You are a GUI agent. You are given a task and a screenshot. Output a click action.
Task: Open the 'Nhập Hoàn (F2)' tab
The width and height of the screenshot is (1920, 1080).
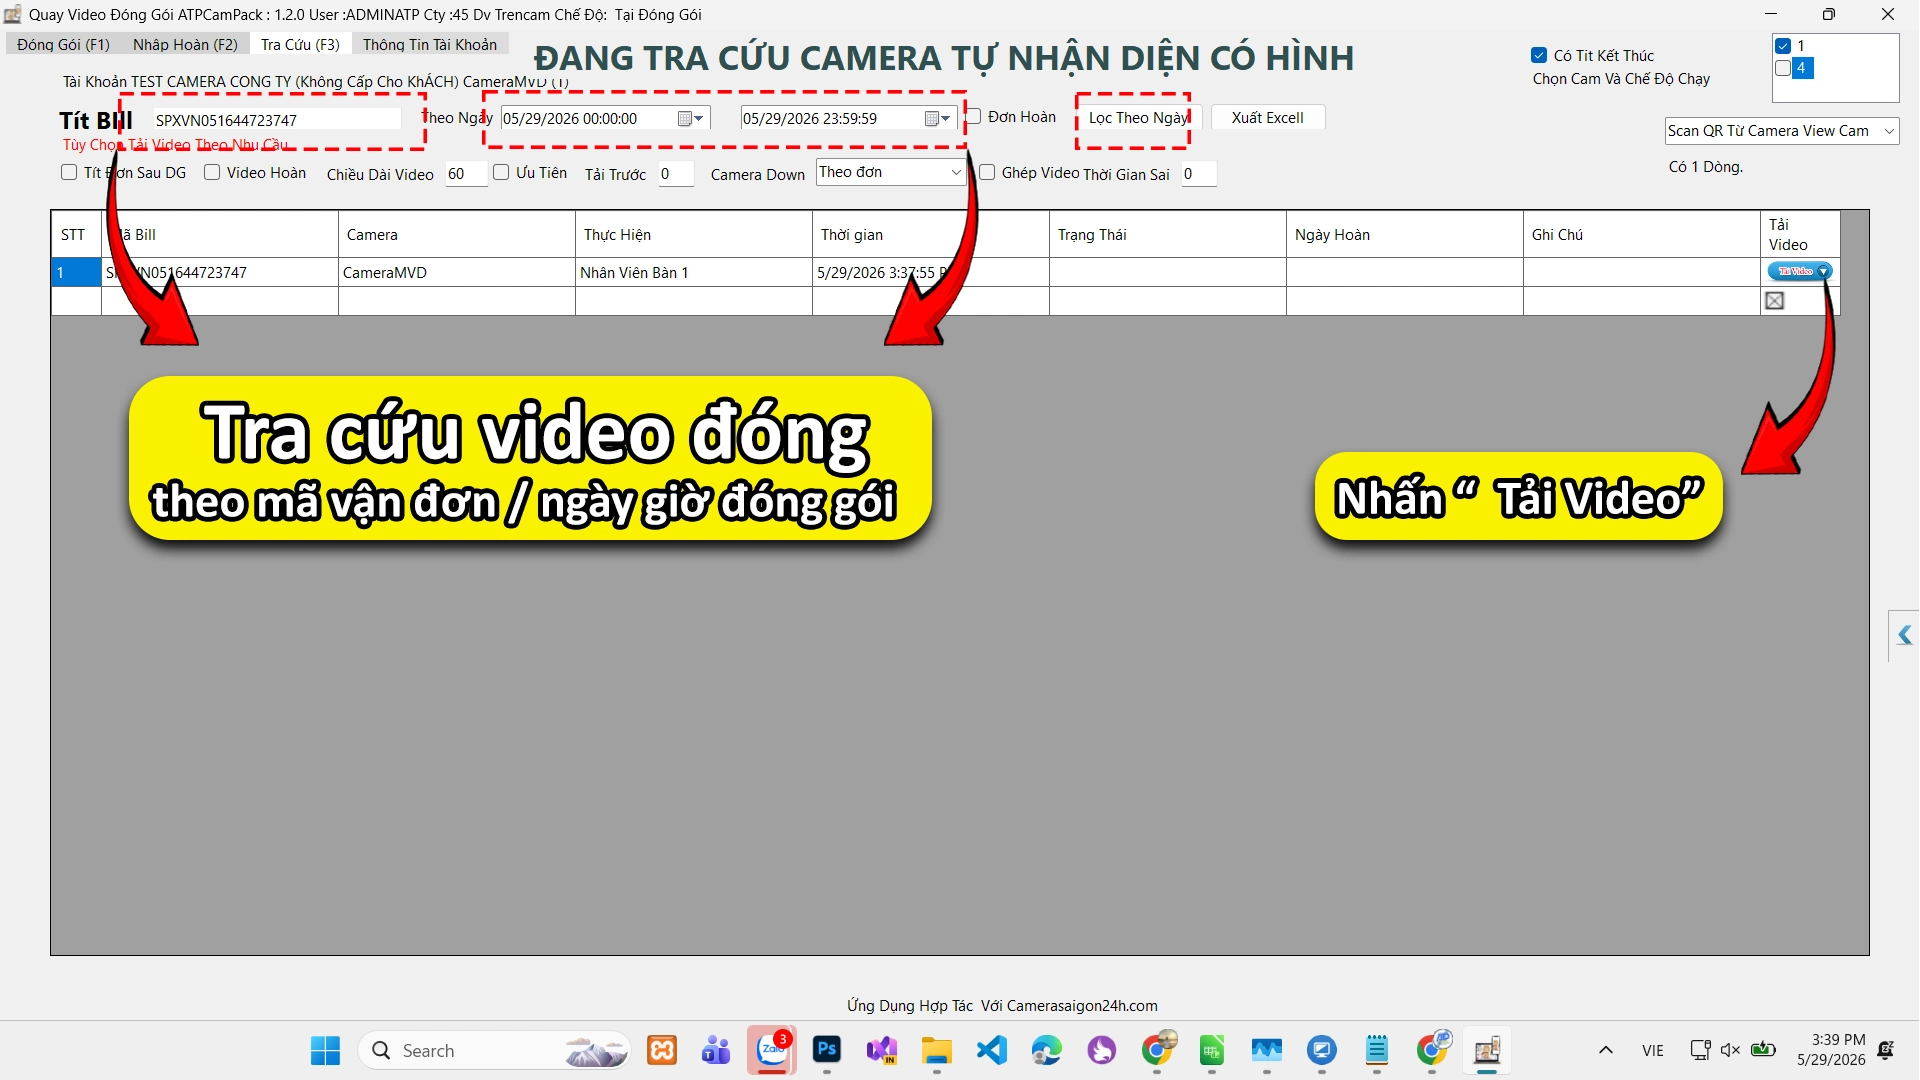point(185,44)
